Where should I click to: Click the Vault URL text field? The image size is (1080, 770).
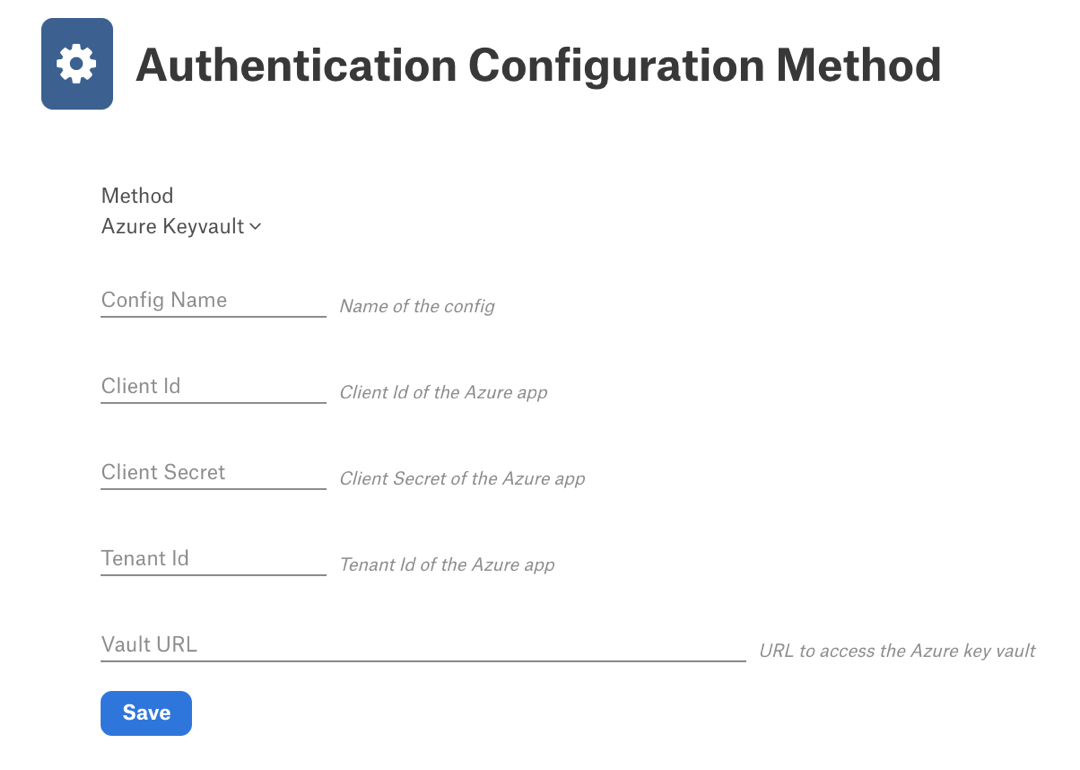tap(423, 645)
